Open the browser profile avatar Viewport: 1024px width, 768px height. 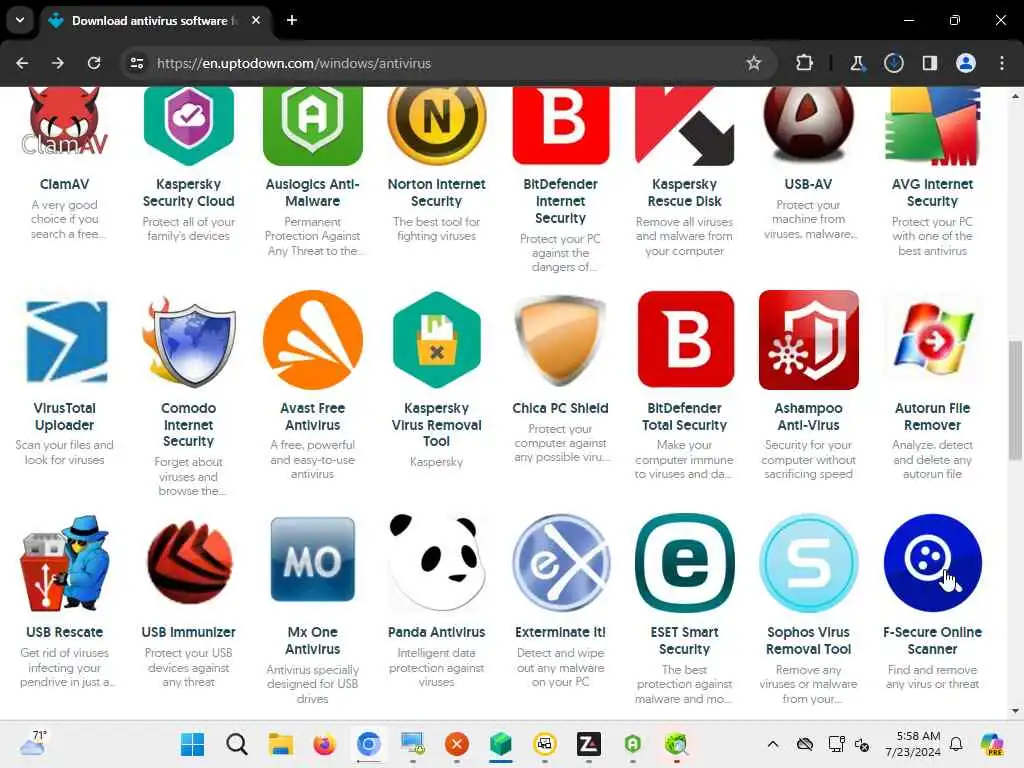pyautogui.click(x=966, y=63)
